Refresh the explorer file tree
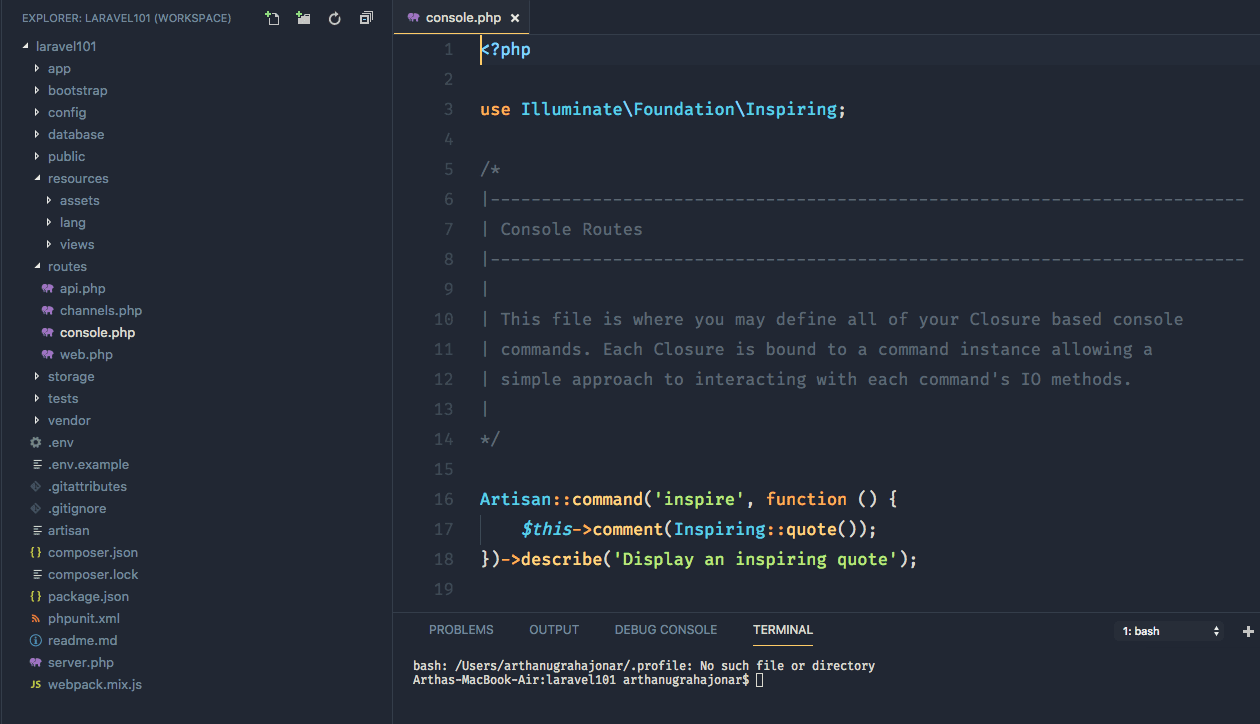Screen dimensions: 1260x724 pyautogui.click(x=335, y=18)
